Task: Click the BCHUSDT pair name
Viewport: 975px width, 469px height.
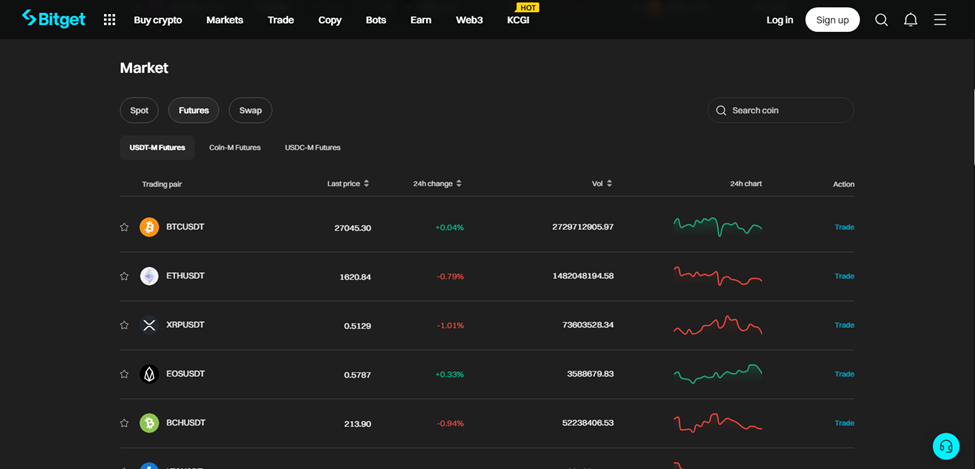Action: coord(185,423)
